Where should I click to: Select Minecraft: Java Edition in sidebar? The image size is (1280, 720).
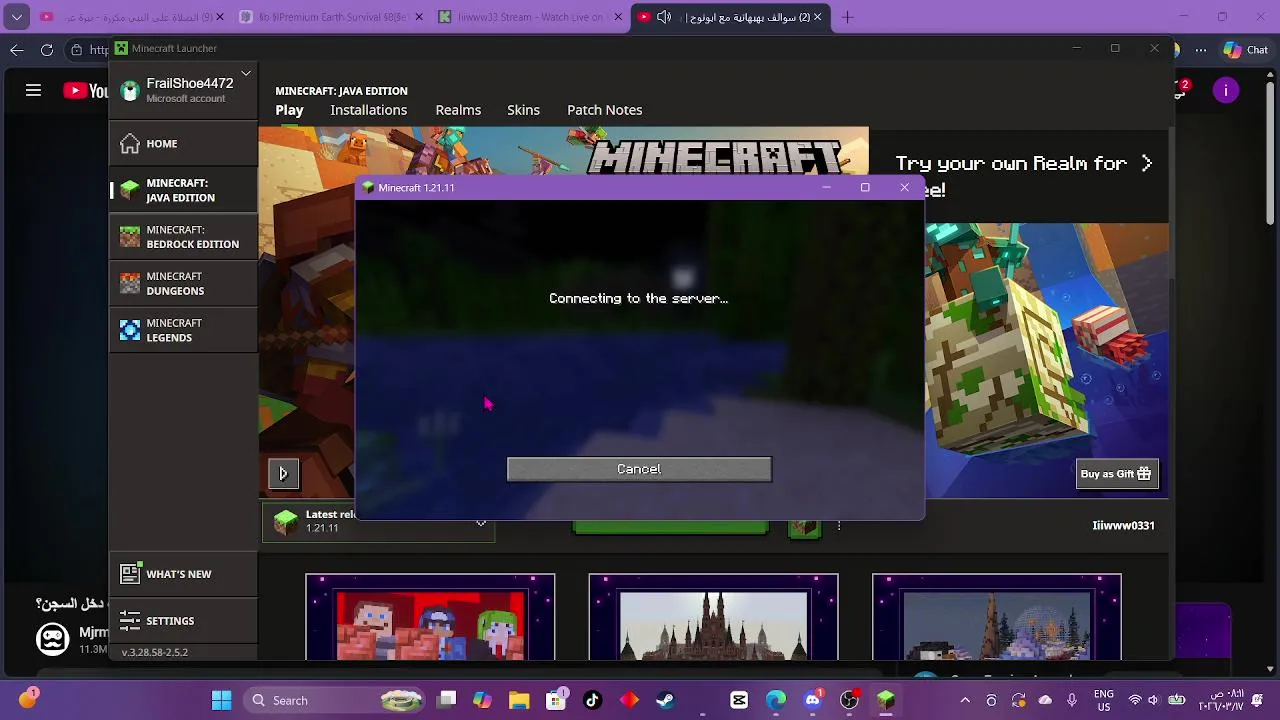pos(183,190)
